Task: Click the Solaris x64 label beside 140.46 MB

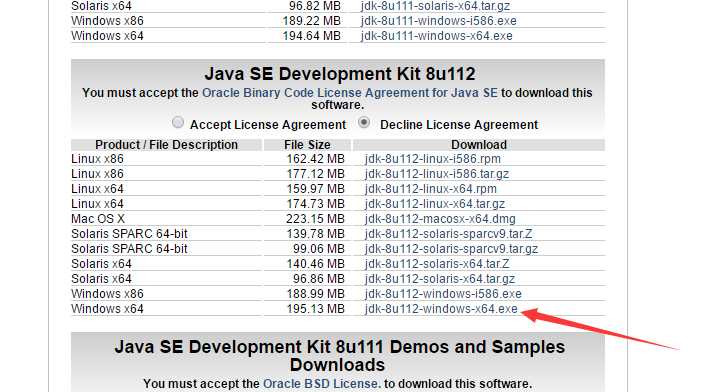Action: (101, 264)
